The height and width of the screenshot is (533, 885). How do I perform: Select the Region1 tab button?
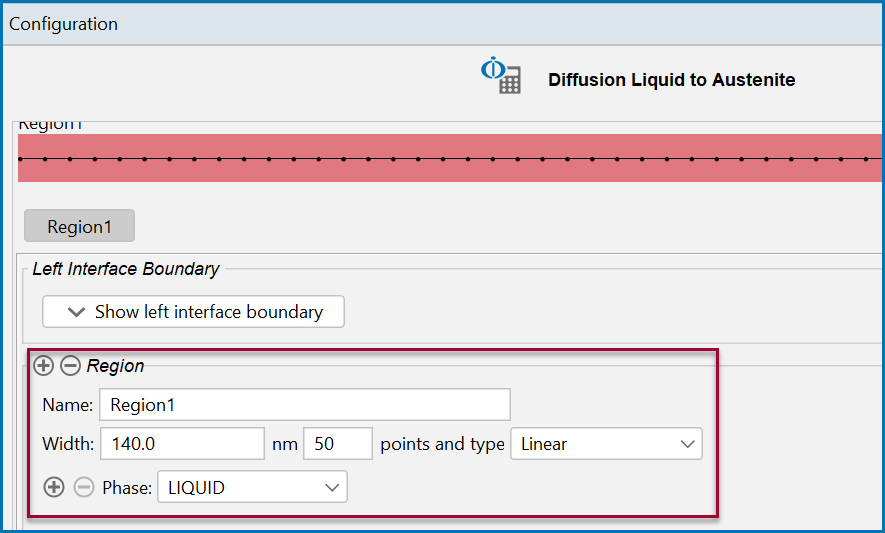pyautogui.click(x=79, y=226)
